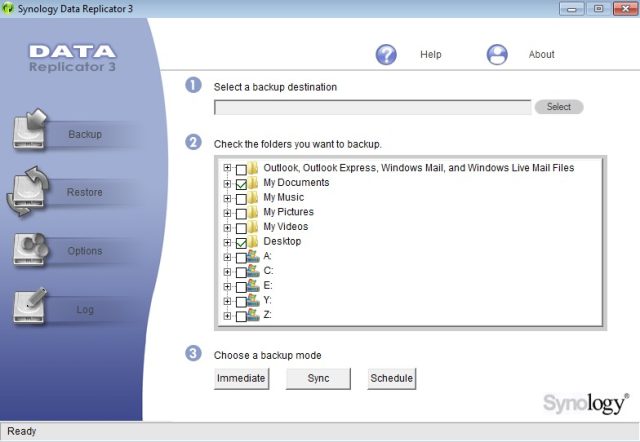
Task: Click the My Videos folder icon
Action: 253,226
